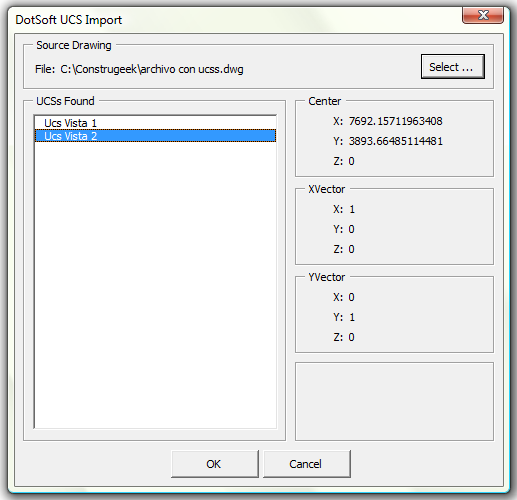Click YVector Z value 0
Viewport: 517px width, 500px height.
click(351, 337)
